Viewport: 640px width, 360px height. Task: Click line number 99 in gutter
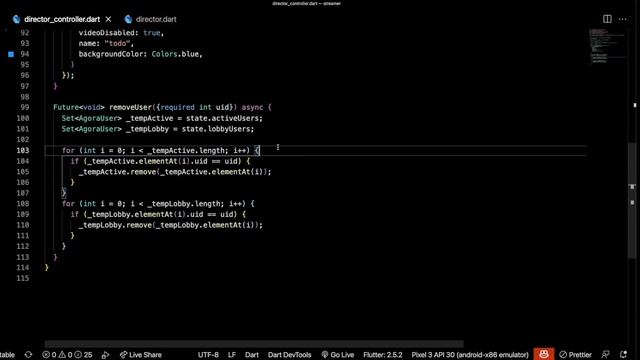25,107
